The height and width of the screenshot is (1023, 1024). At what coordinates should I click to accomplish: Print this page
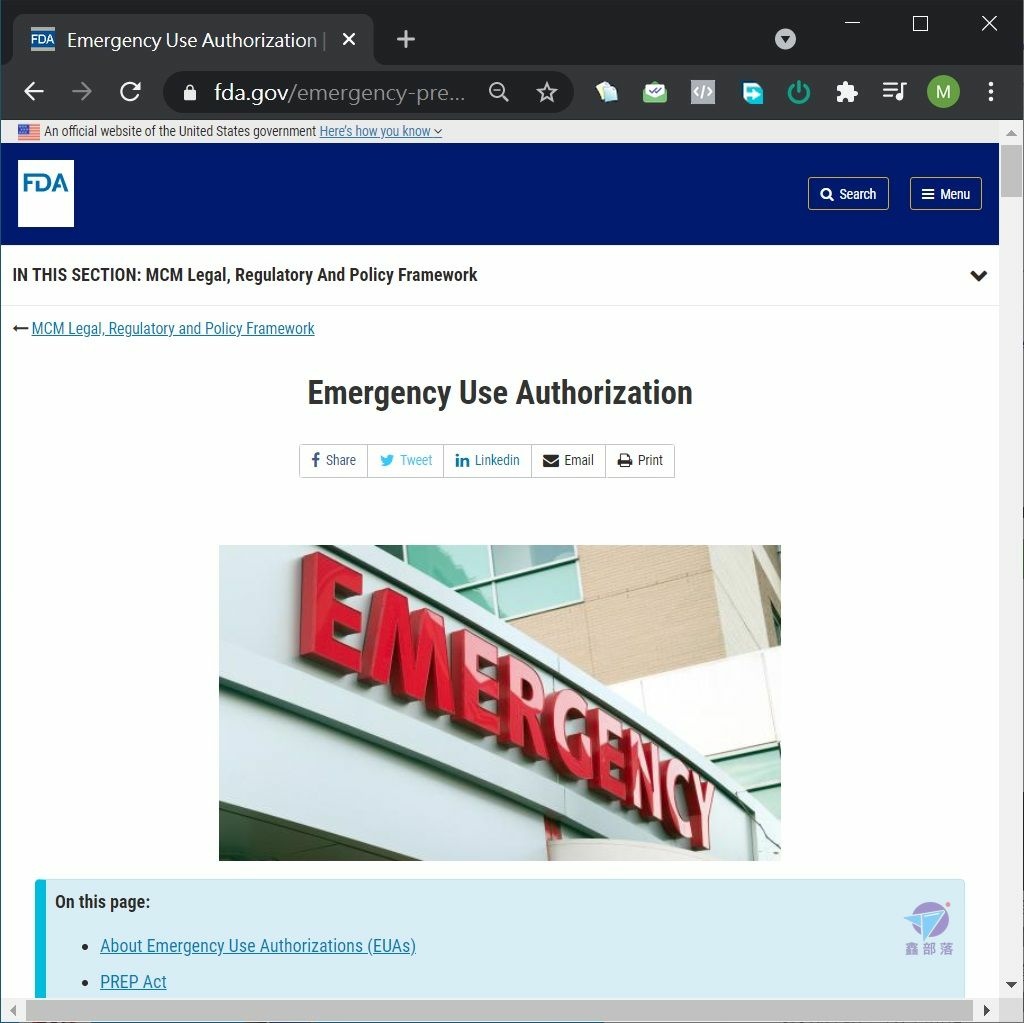[640, 461]
